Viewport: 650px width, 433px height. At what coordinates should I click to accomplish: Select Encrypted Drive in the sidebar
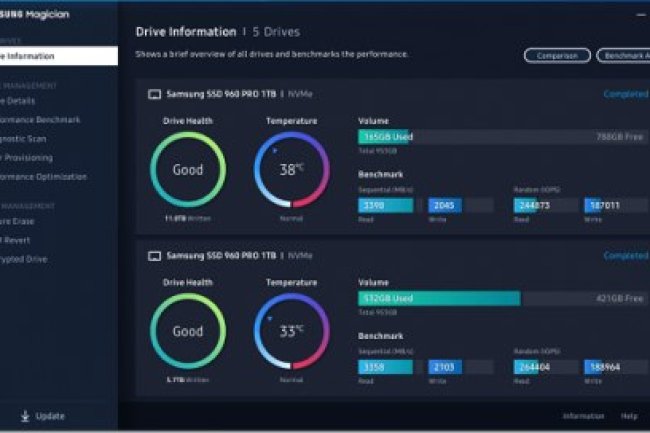point(24,259)
